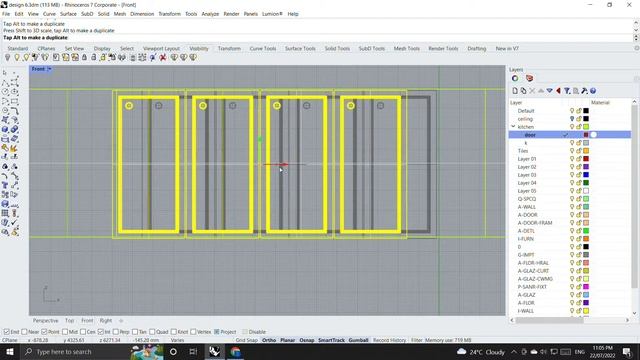Toggle the Perp osnap checkbox
The width and height of the screenshot is (640, 360).
tap(116, 332)
